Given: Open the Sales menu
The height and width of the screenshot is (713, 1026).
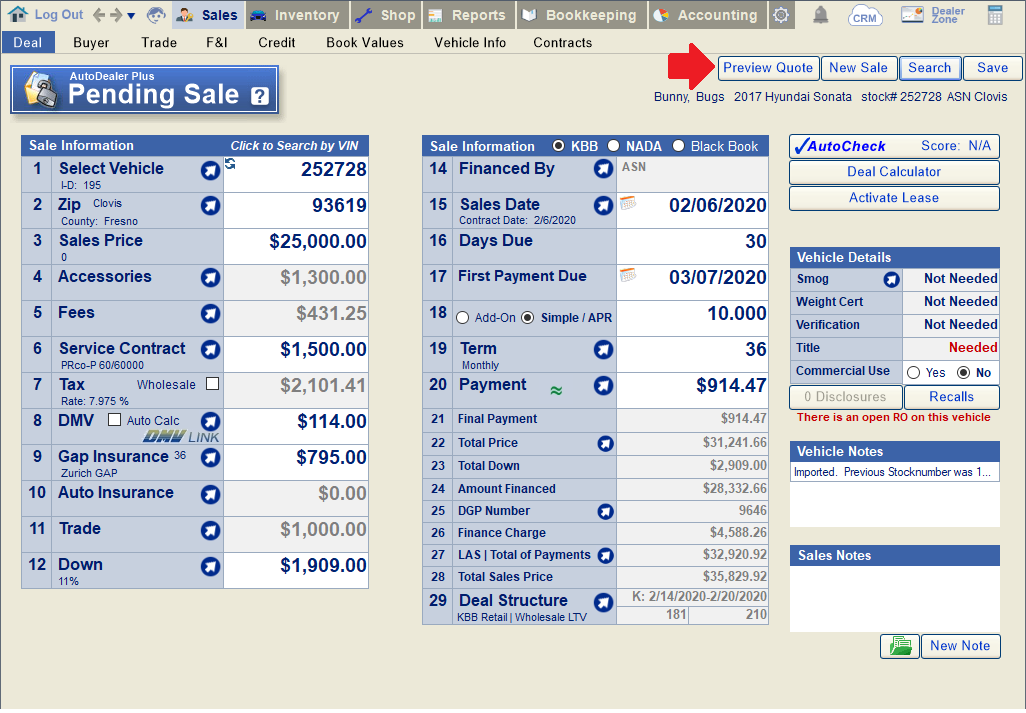Looking at the screenshot, I should 208,15.
